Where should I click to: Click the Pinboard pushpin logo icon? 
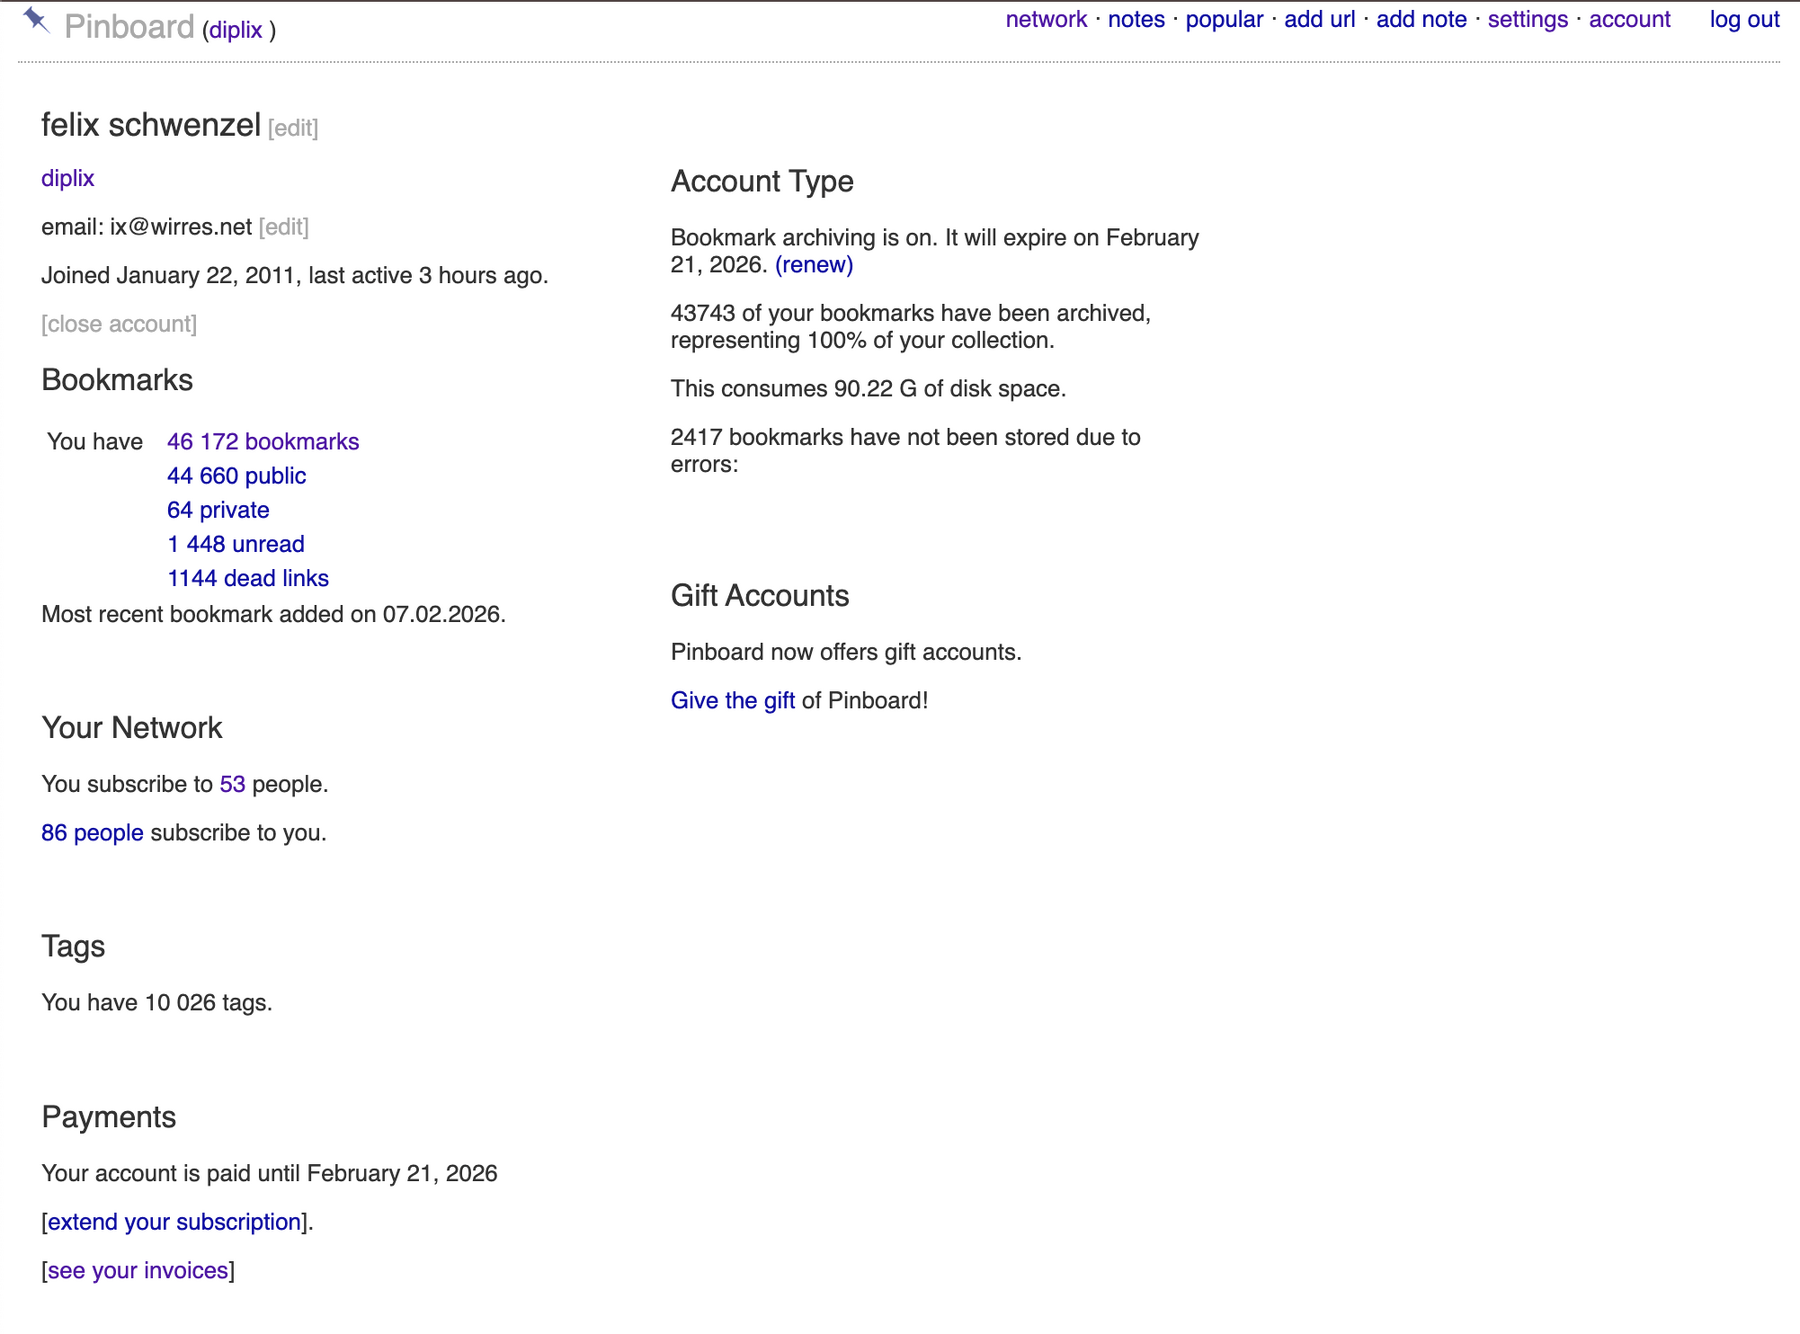[x=37, y=21]
